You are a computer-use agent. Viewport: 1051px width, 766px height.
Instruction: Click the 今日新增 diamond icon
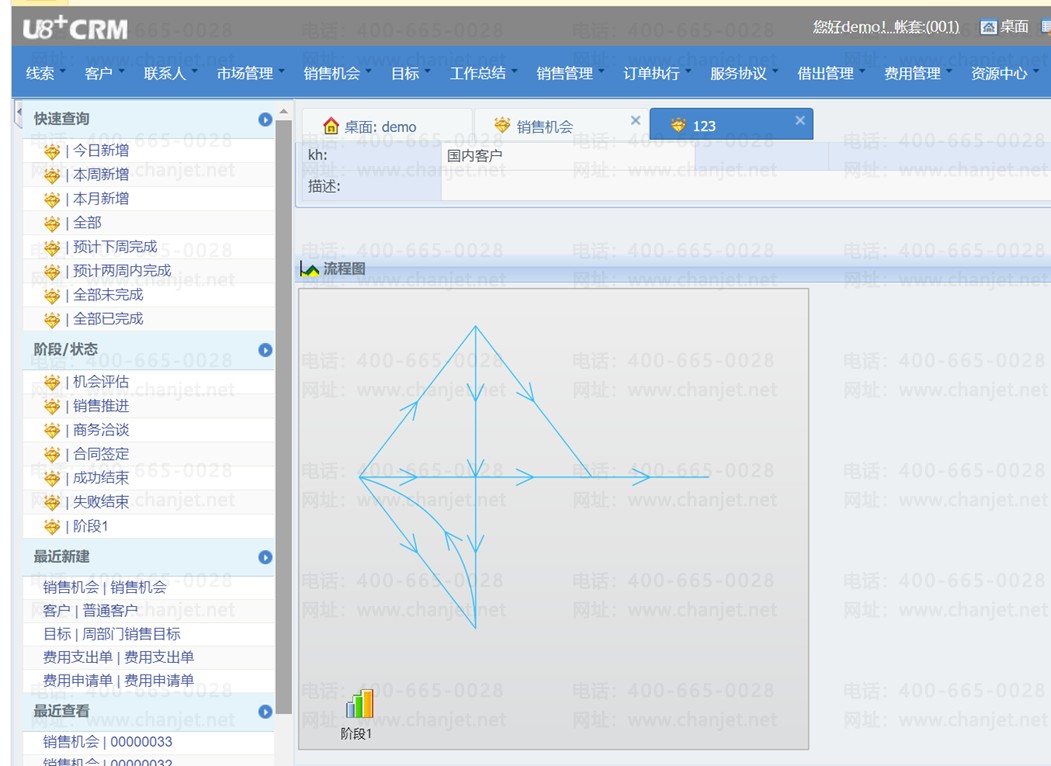pyautogui.click(x=52, y=151)
